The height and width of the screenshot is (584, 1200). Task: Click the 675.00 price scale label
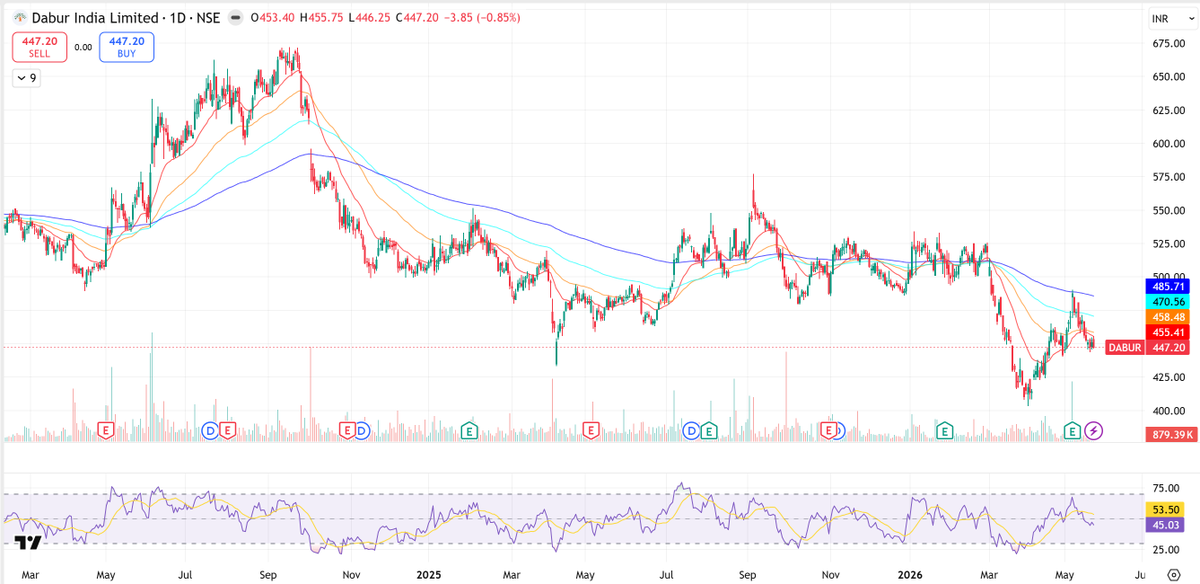(x=1167, y=44)
